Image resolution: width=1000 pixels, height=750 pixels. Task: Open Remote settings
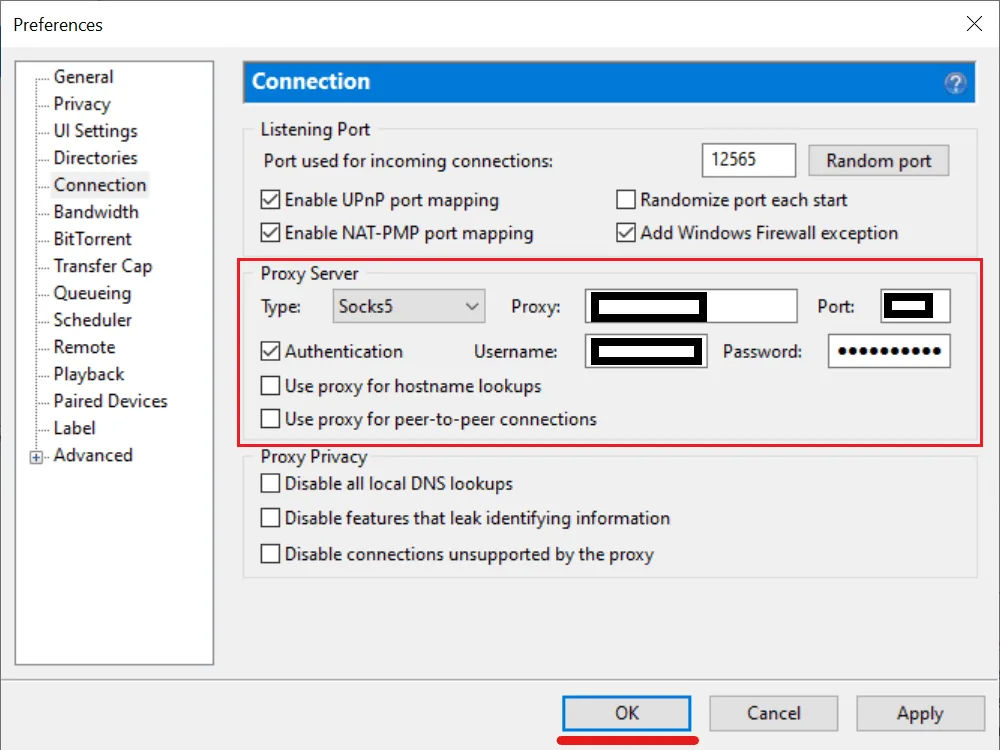tap(85, 347)
